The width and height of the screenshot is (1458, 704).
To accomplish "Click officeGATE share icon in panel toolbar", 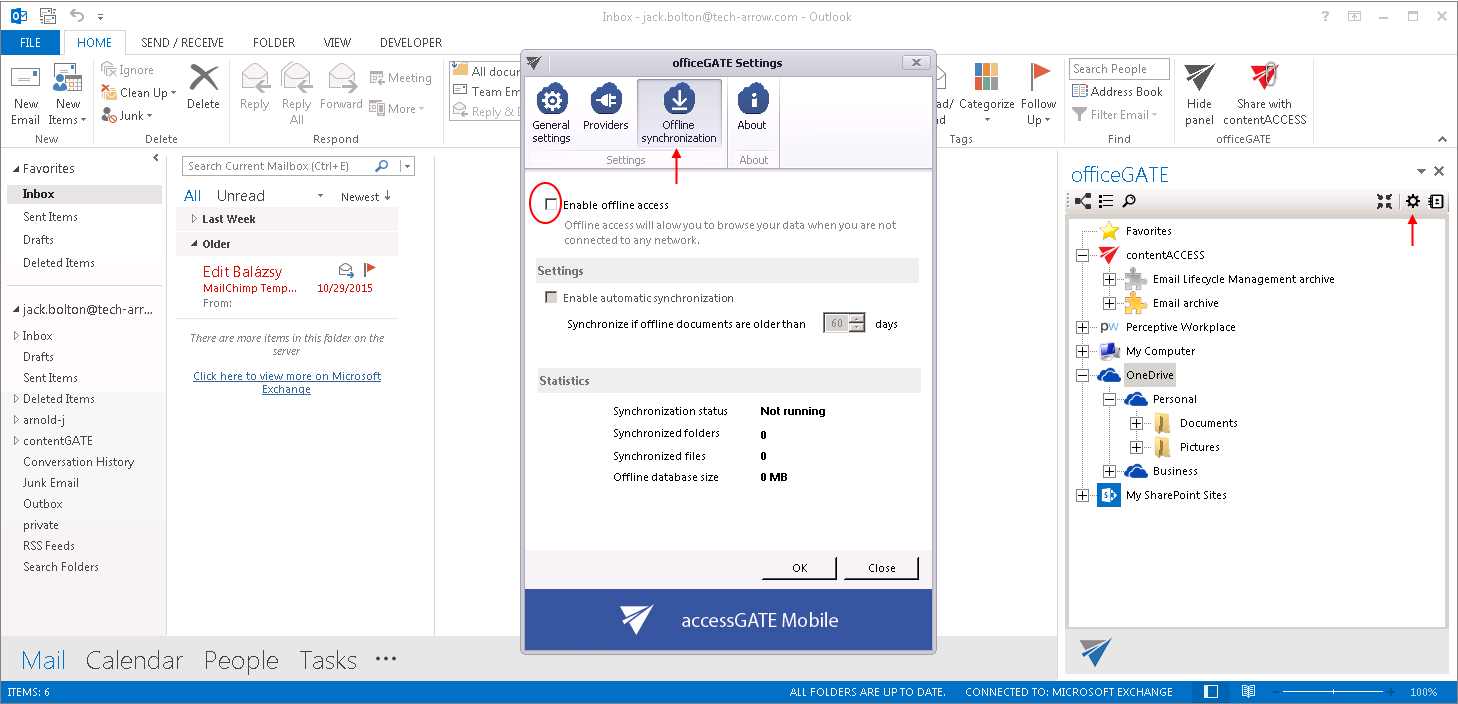I will pos(1083,201).
